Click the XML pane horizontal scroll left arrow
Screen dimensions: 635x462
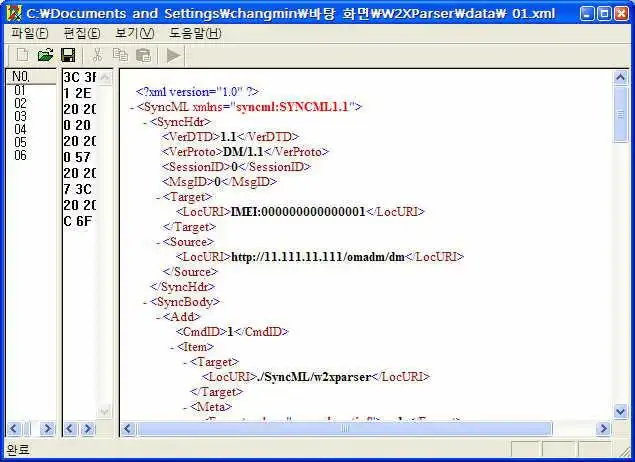(128, 428)
